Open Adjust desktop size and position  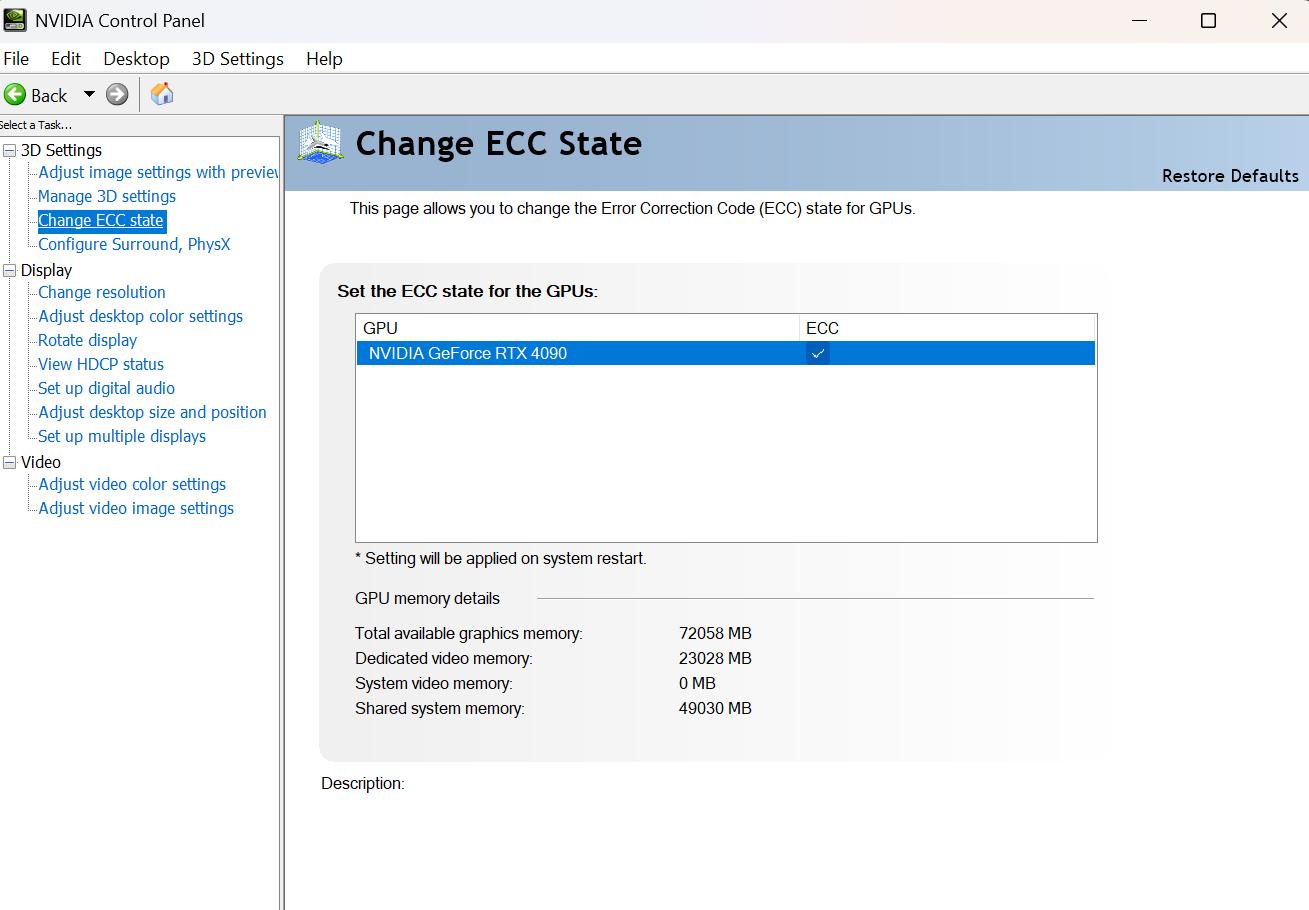coord(153,412)
